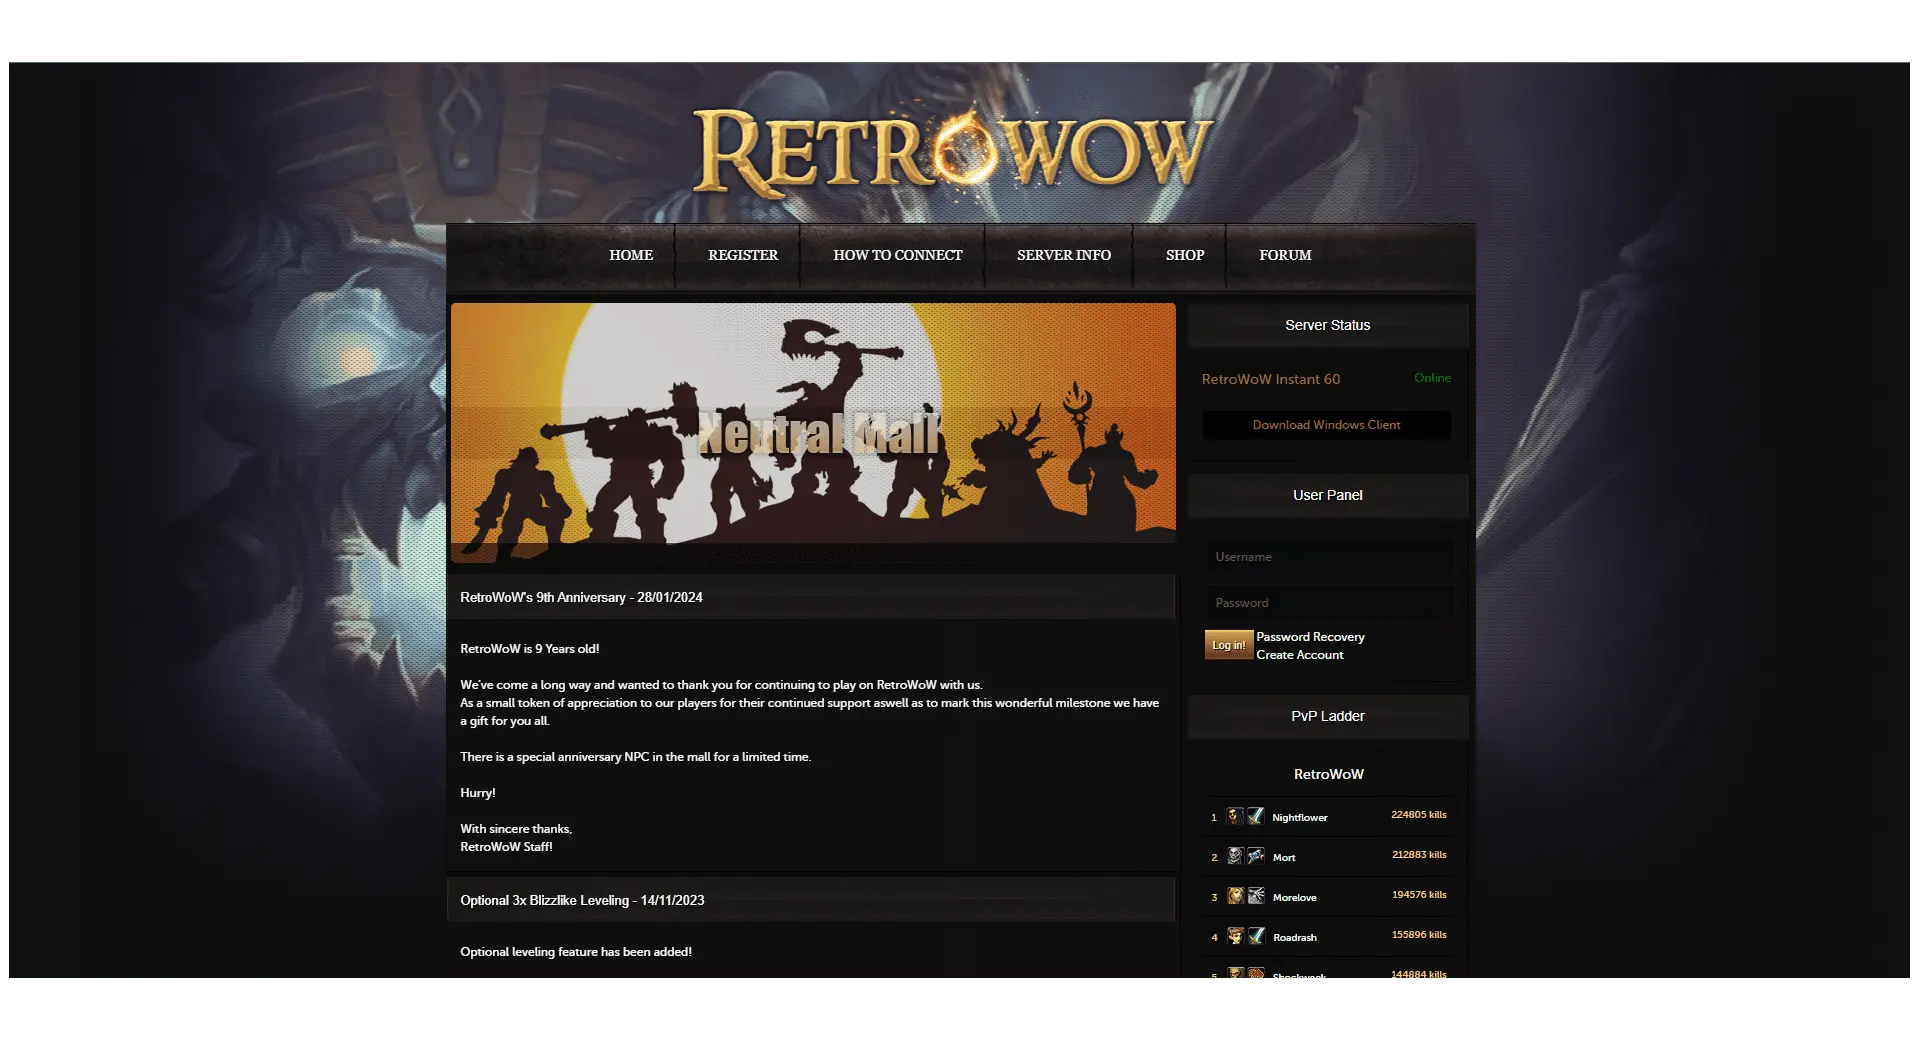Click the 224805 kills value

[x=1419, y=815]
